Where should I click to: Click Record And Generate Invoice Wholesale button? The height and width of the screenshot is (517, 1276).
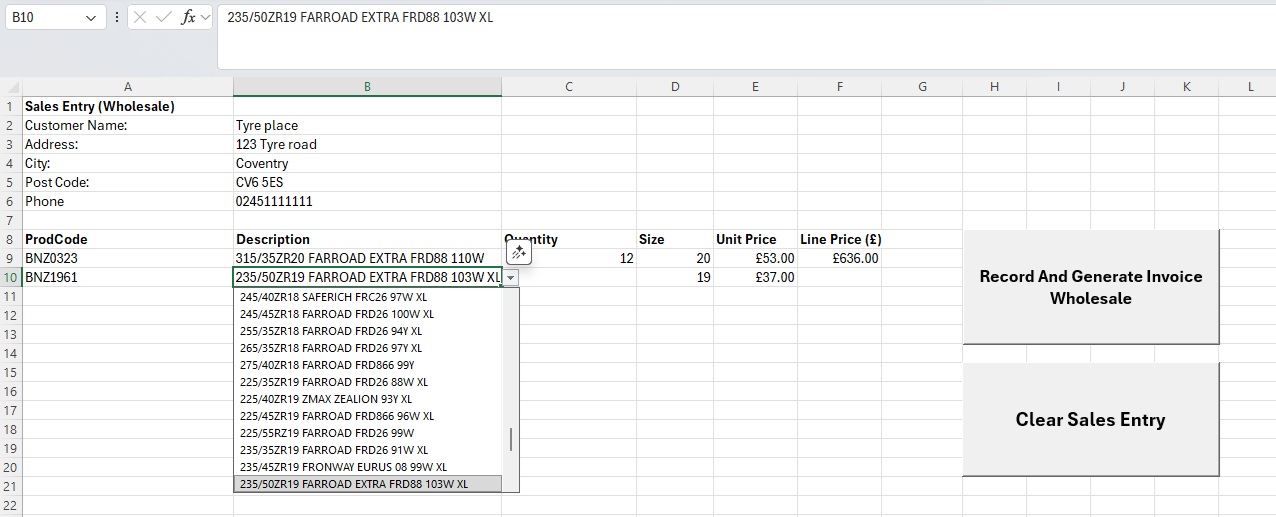click(1090, 287)
